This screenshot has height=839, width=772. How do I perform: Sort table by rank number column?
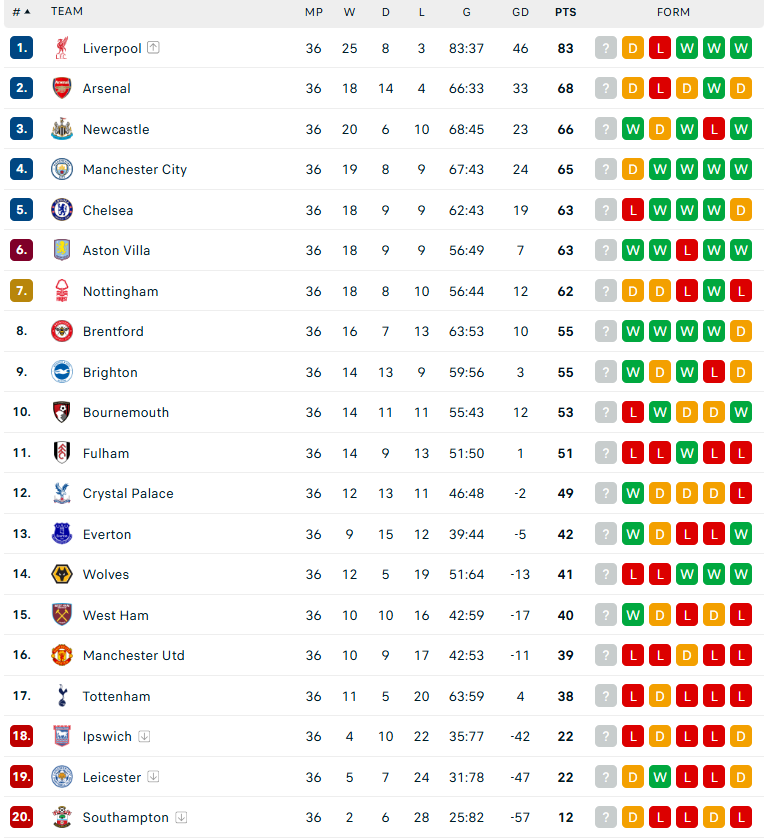(21, 12)
